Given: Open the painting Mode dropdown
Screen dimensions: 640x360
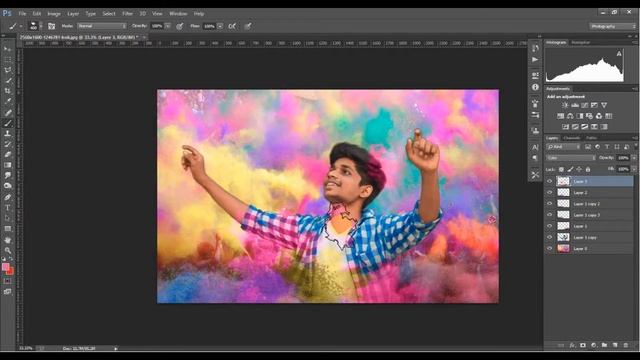Looking at the screenshot, I should coord(102,26).
